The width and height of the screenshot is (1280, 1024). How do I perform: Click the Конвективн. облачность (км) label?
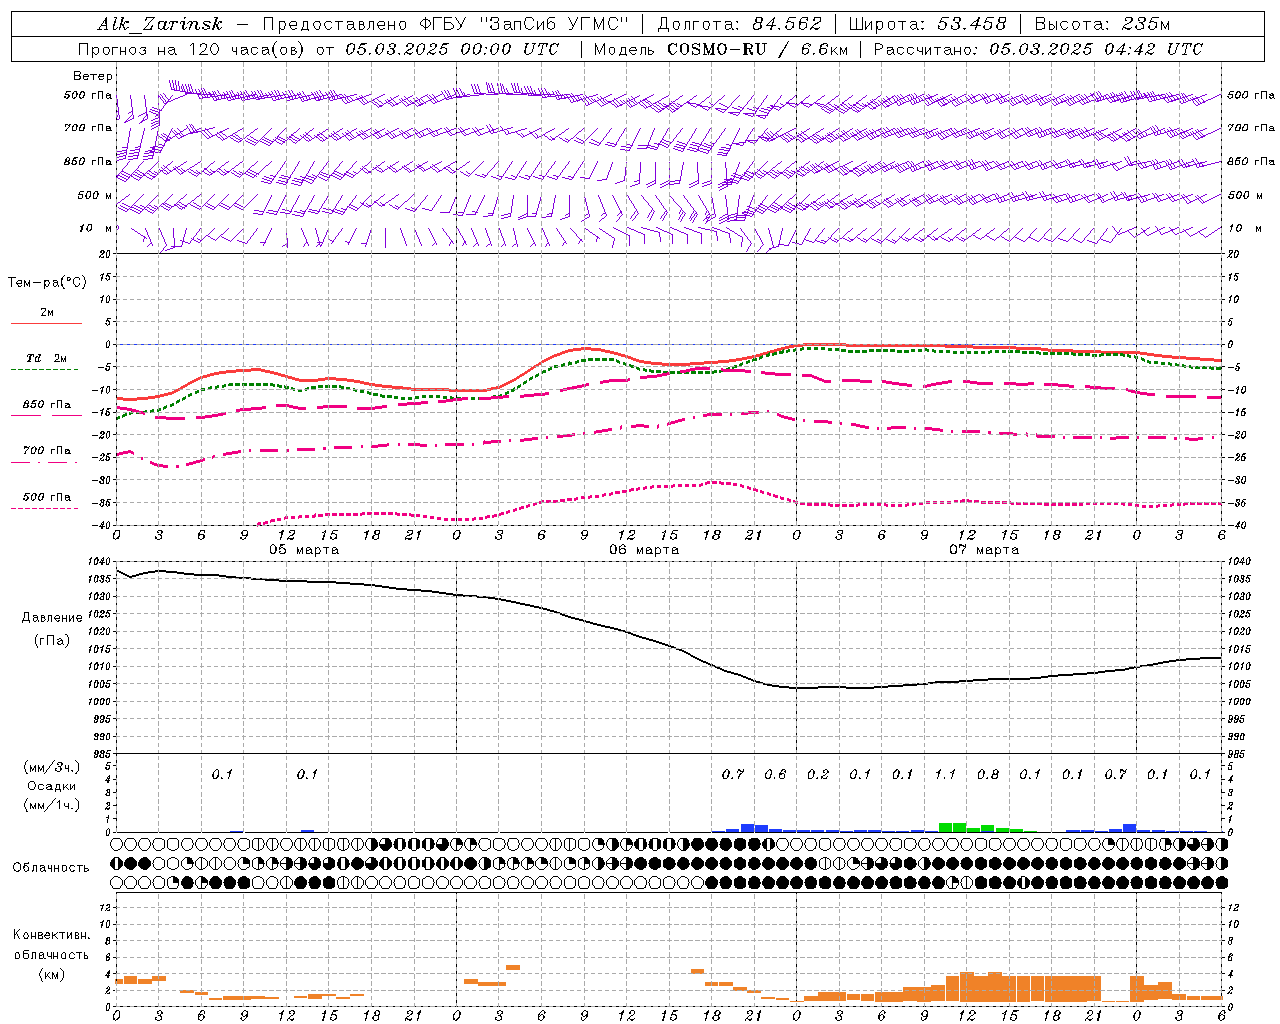(x=51, y=954)
